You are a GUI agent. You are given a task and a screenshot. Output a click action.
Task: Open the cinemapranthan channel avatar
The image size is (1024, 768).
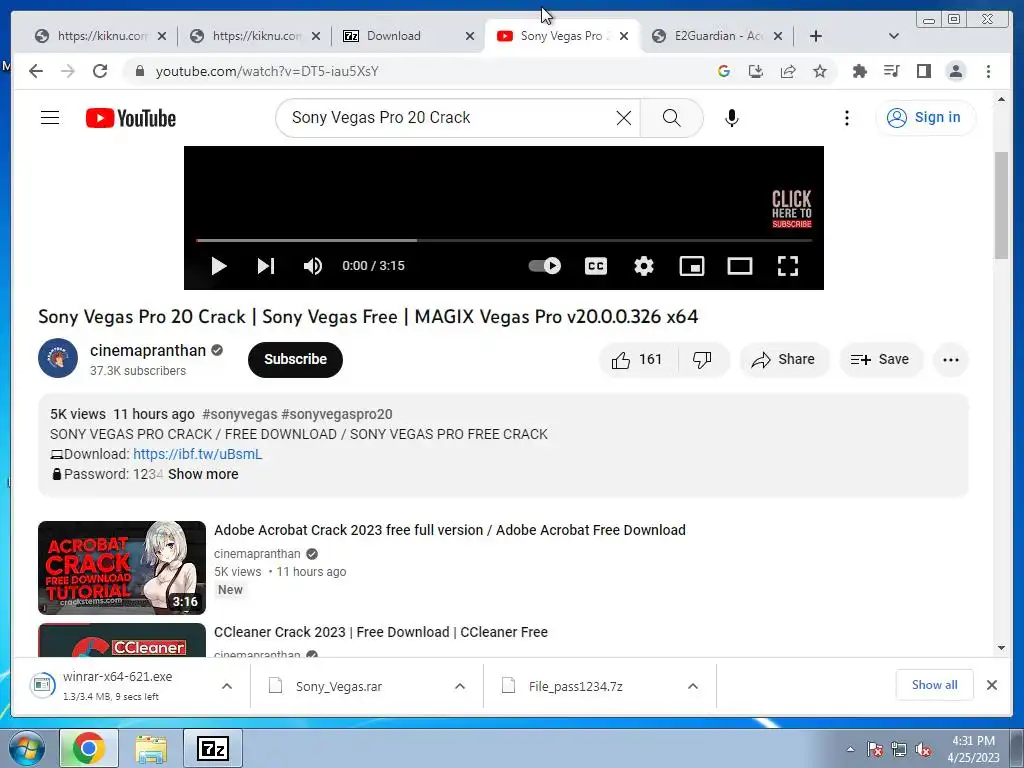pos(58,358)
